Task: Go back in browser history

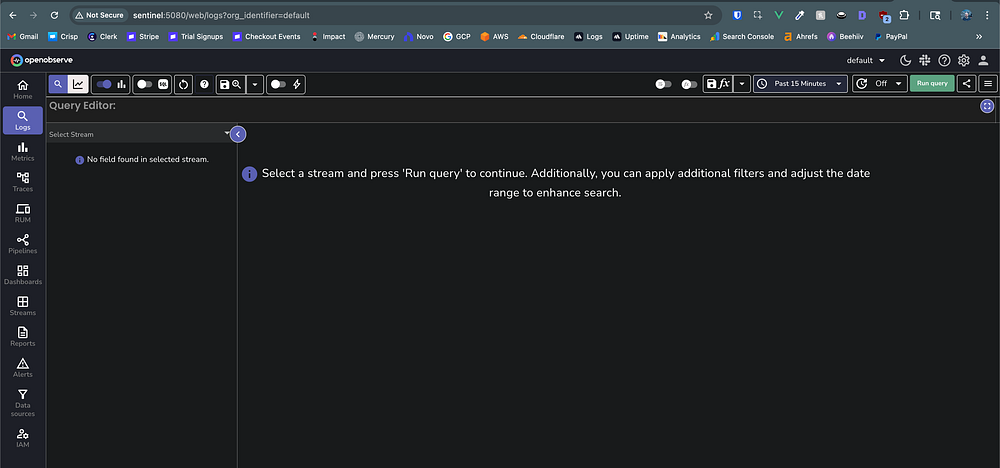Action: [x=13, y=15]
